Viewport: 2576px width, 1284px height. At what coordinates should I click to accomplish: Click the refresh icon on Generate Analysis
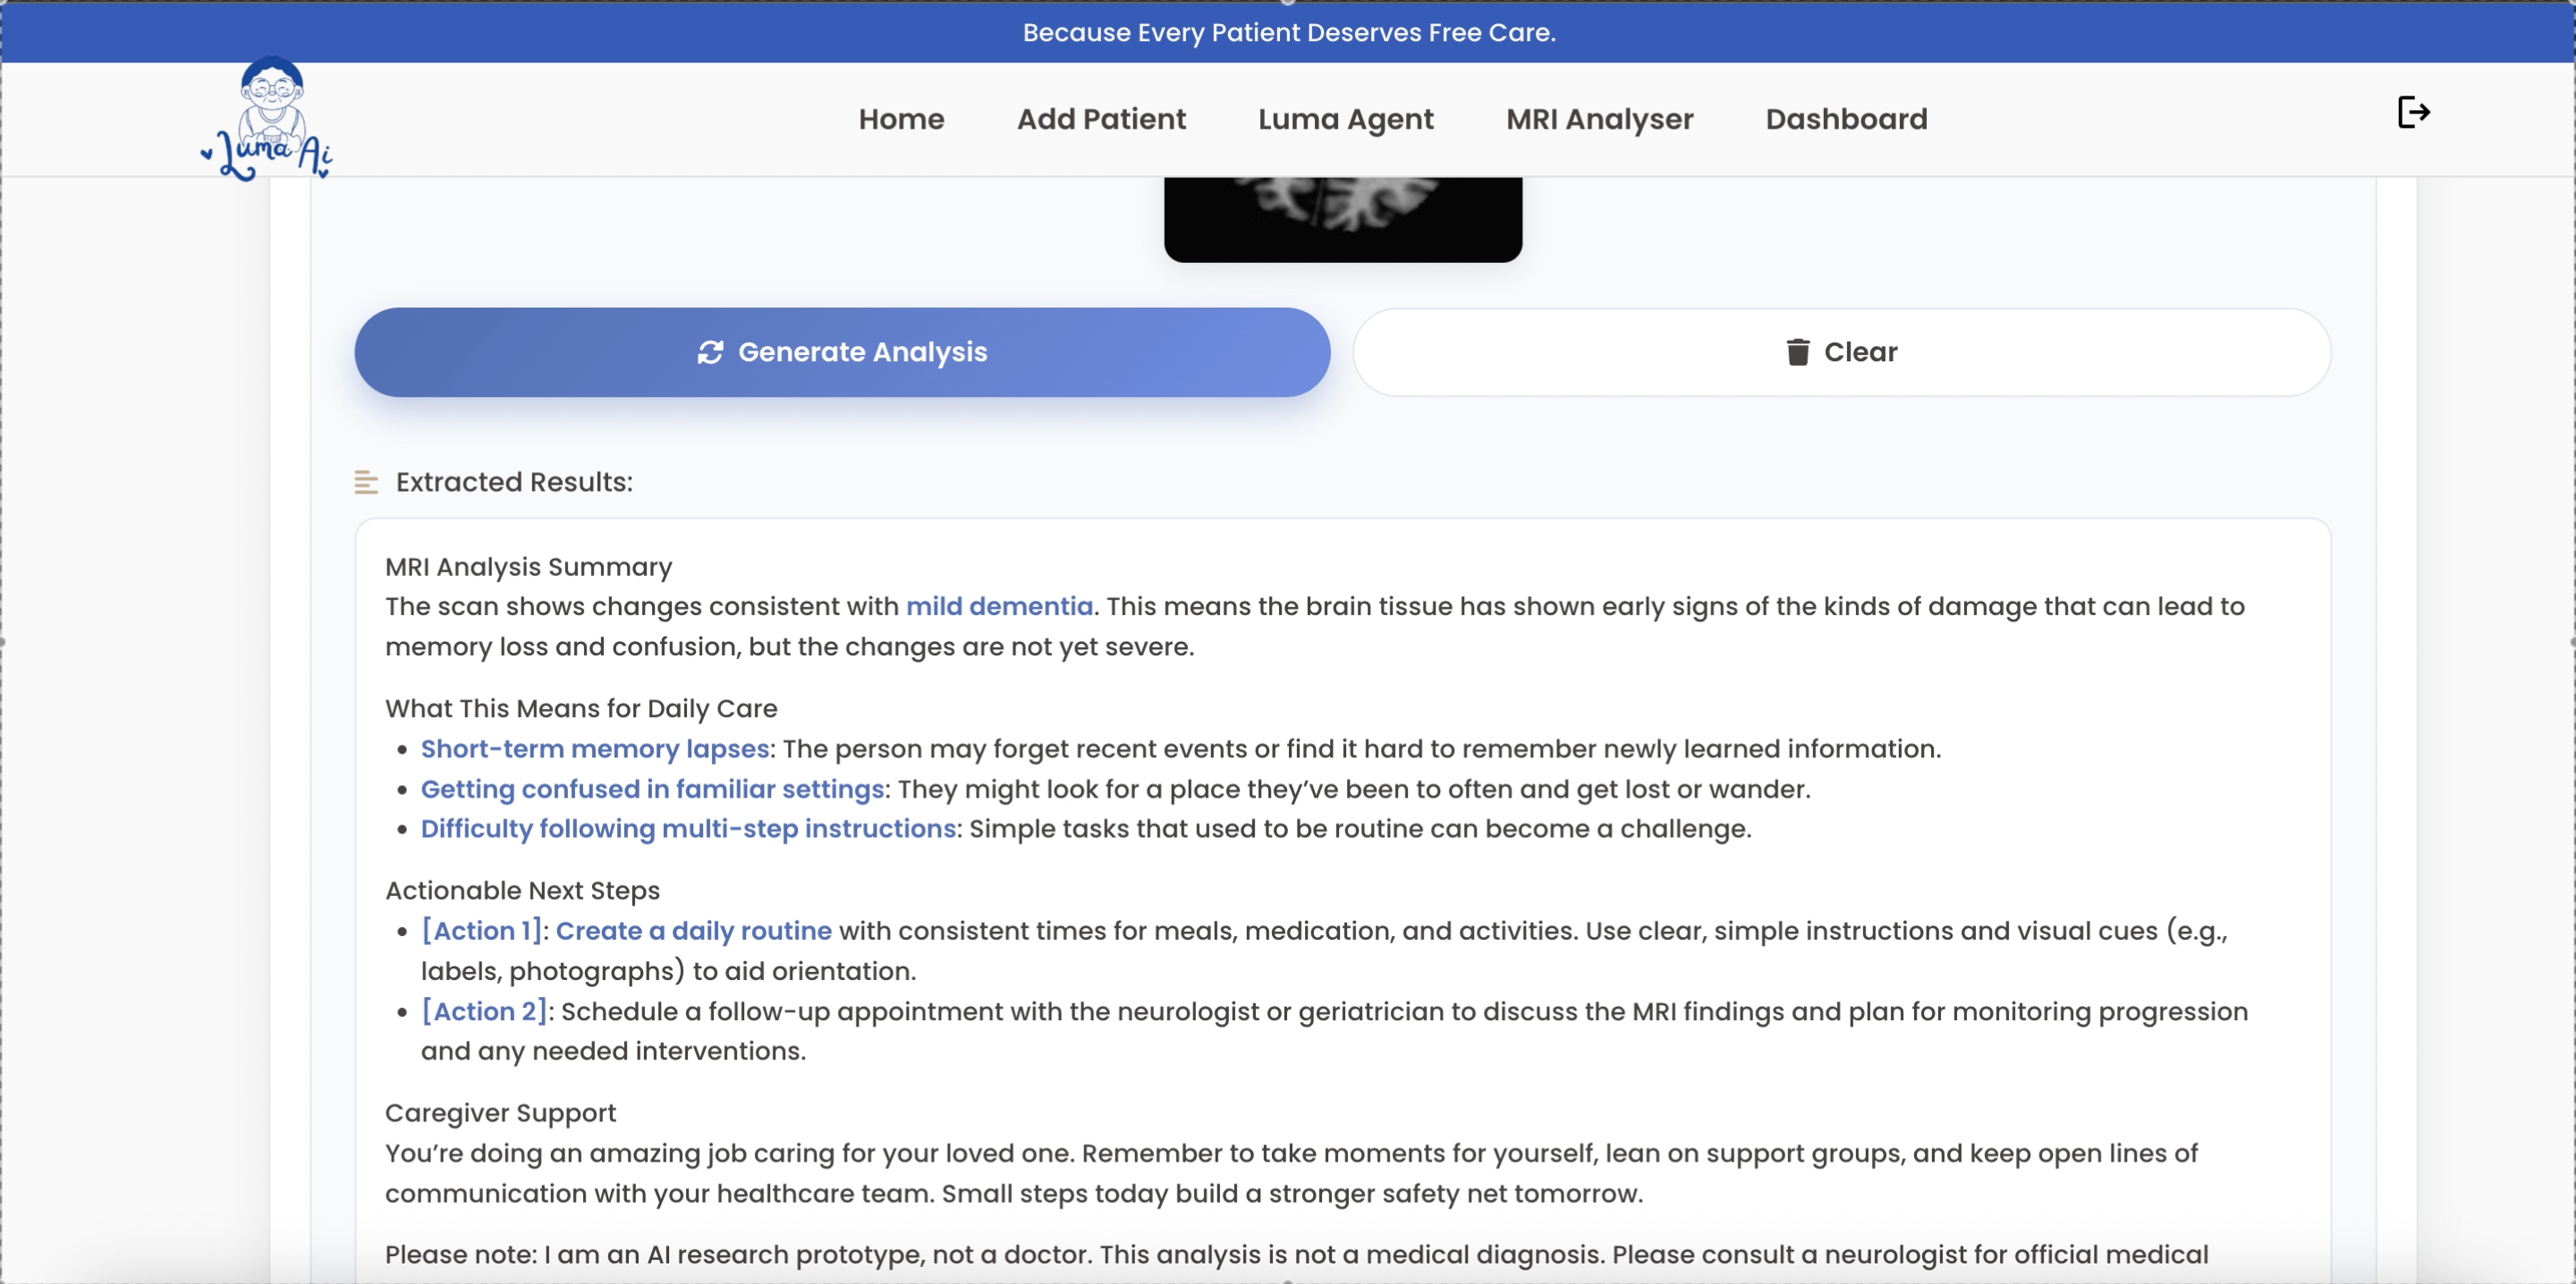pyautogui.click(x=710, y=352)
